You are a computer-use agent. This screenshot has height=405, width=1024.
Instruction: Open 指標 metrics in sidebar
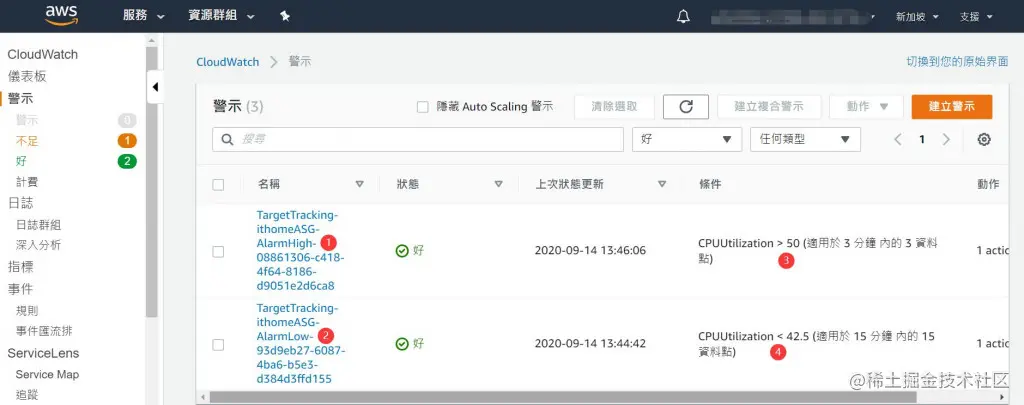click(x=20, y=267)
